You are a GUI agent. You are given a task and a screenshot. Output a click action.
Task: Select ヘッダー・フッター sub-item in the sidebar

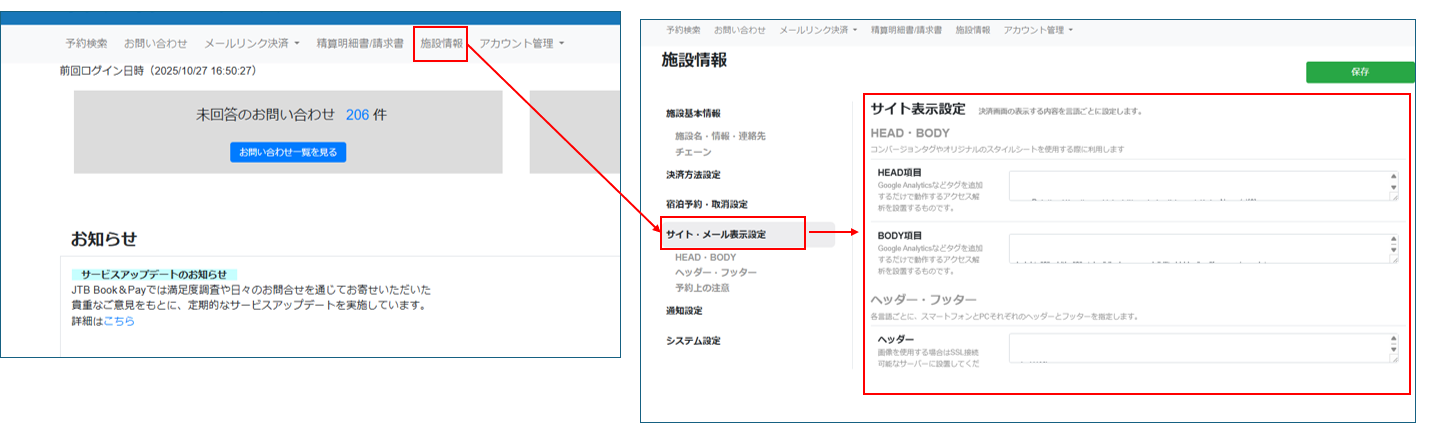click(716, 272)
